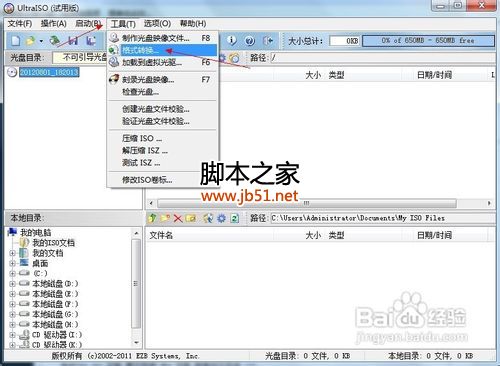The width and height of the screenshot is (500, 366).
Task: Click the New file toolbar icon
Action: [16, 41]
